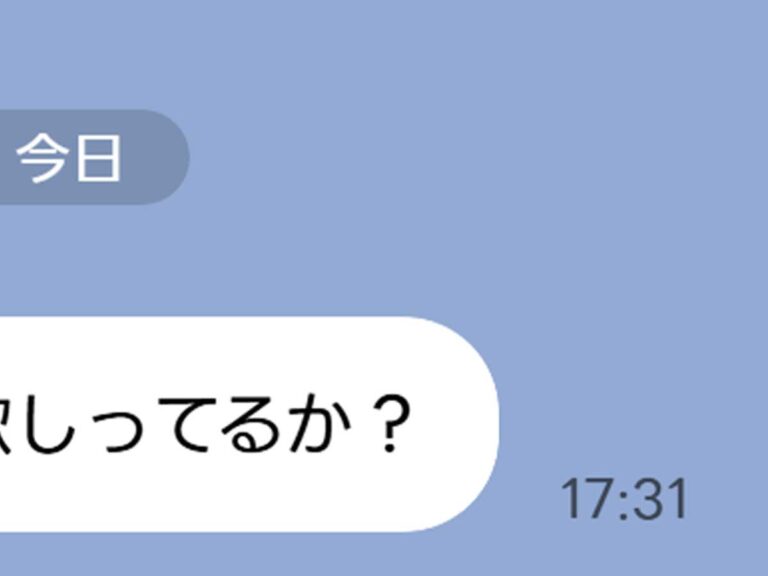Select the message bubble ending in しってるか？
Image resolution: width=768 pixels, height=576 pixels.
pos(249,424)
